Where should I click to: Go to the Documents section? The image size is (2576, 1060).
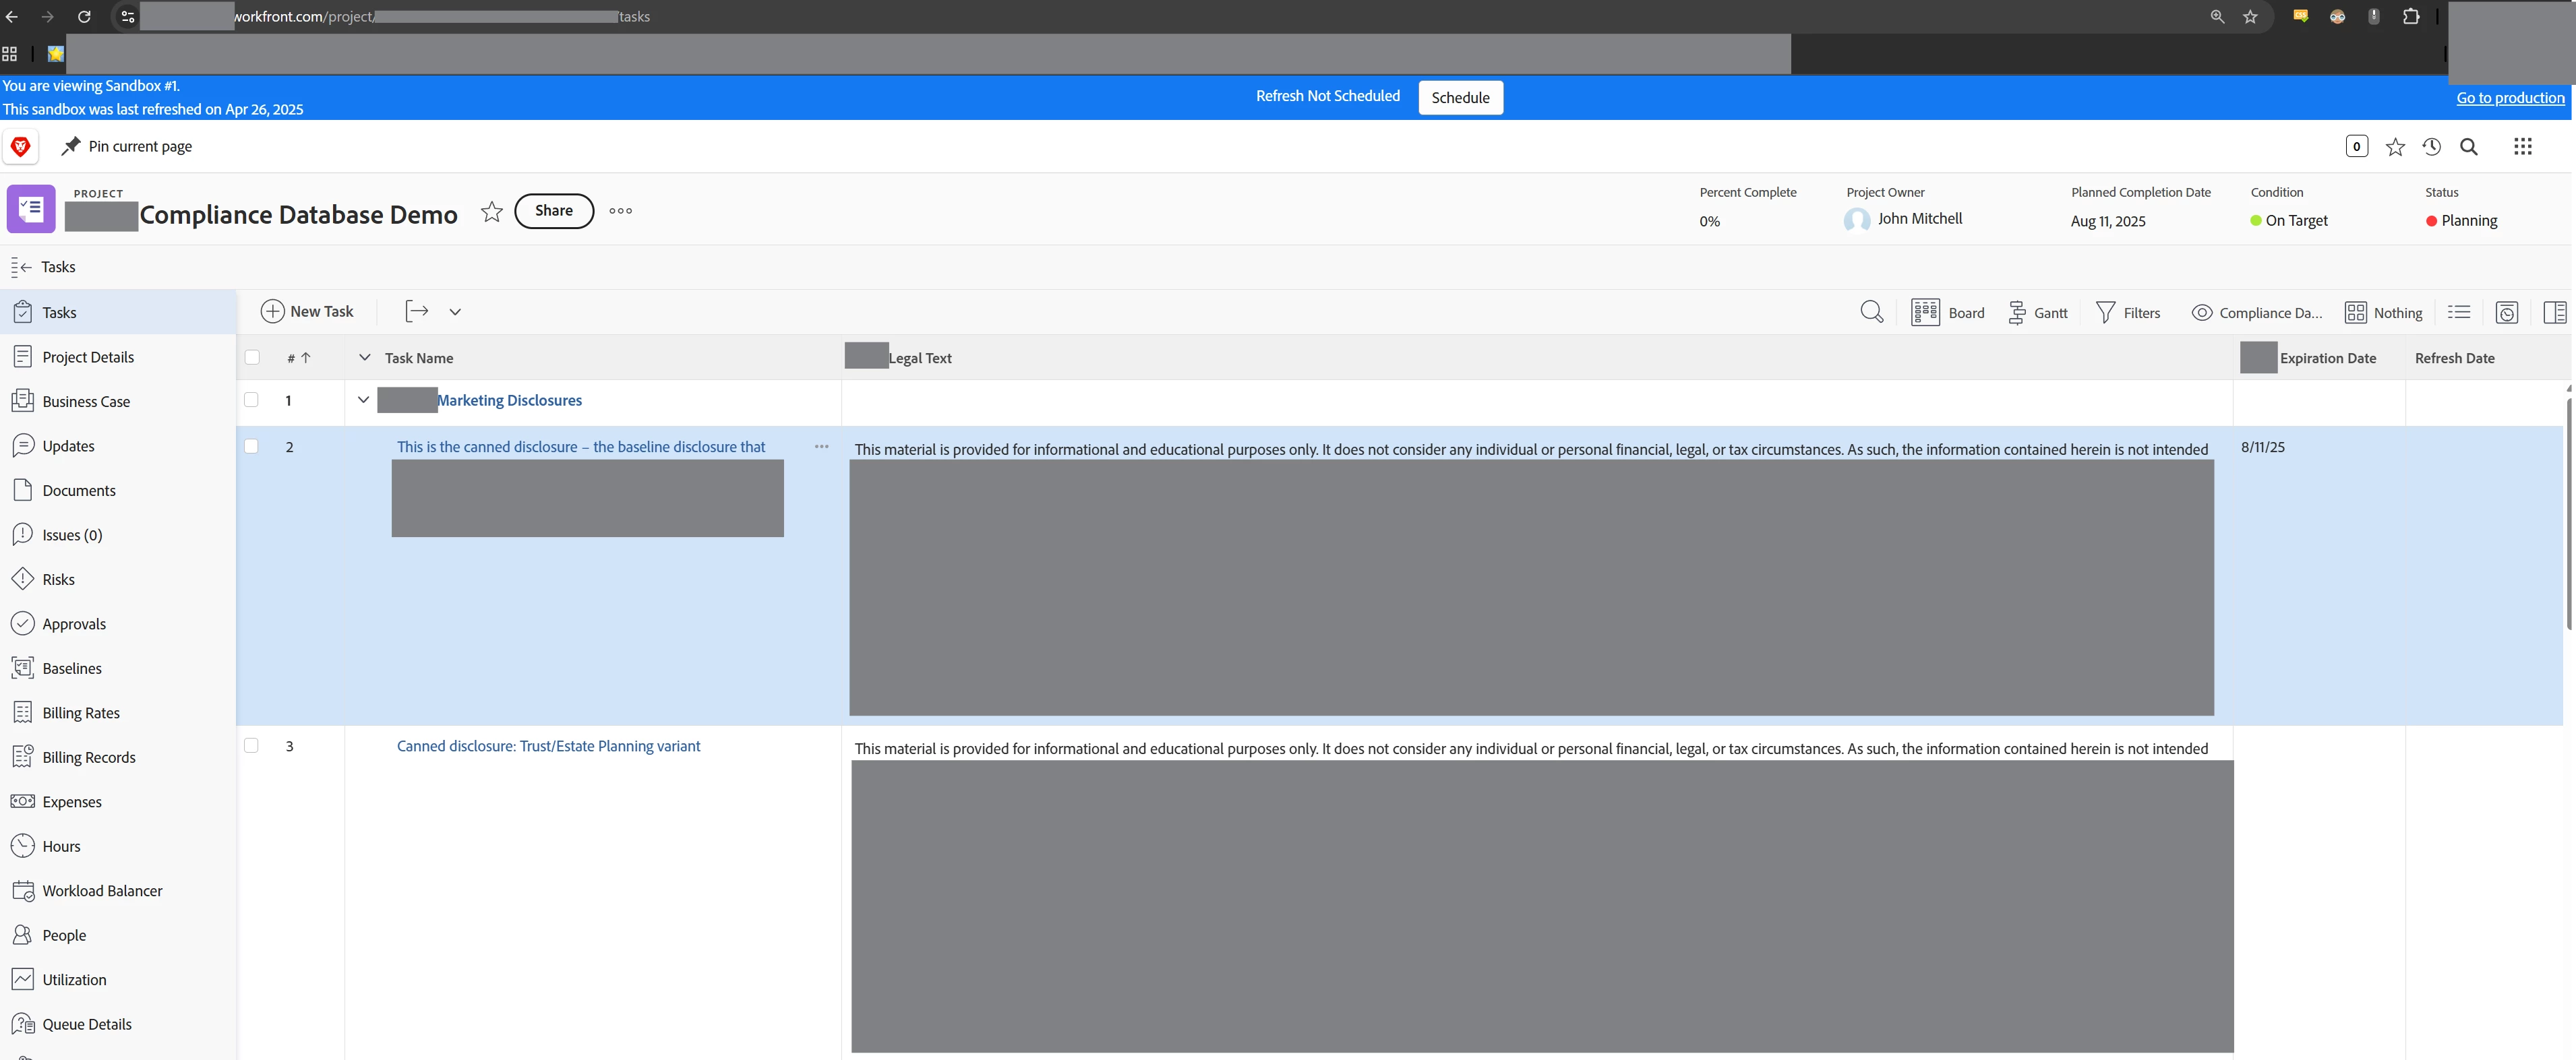coord(78,490)
